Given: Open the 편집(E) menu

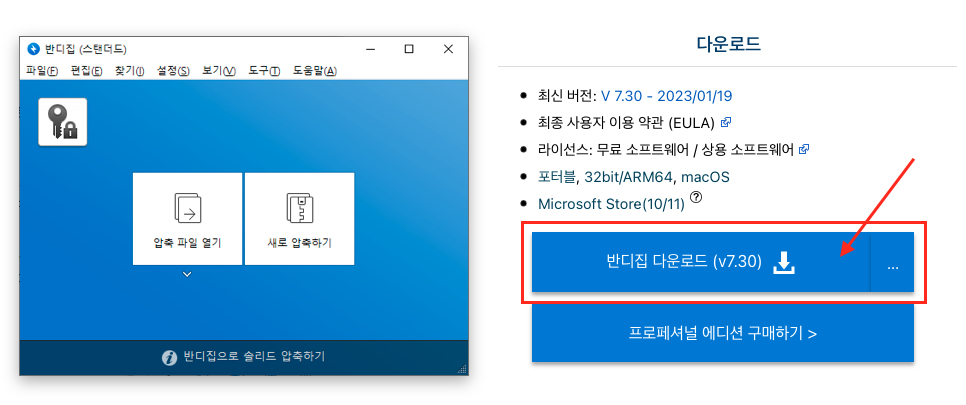Looking at the screenshot, I should click(x=86, y=71).
